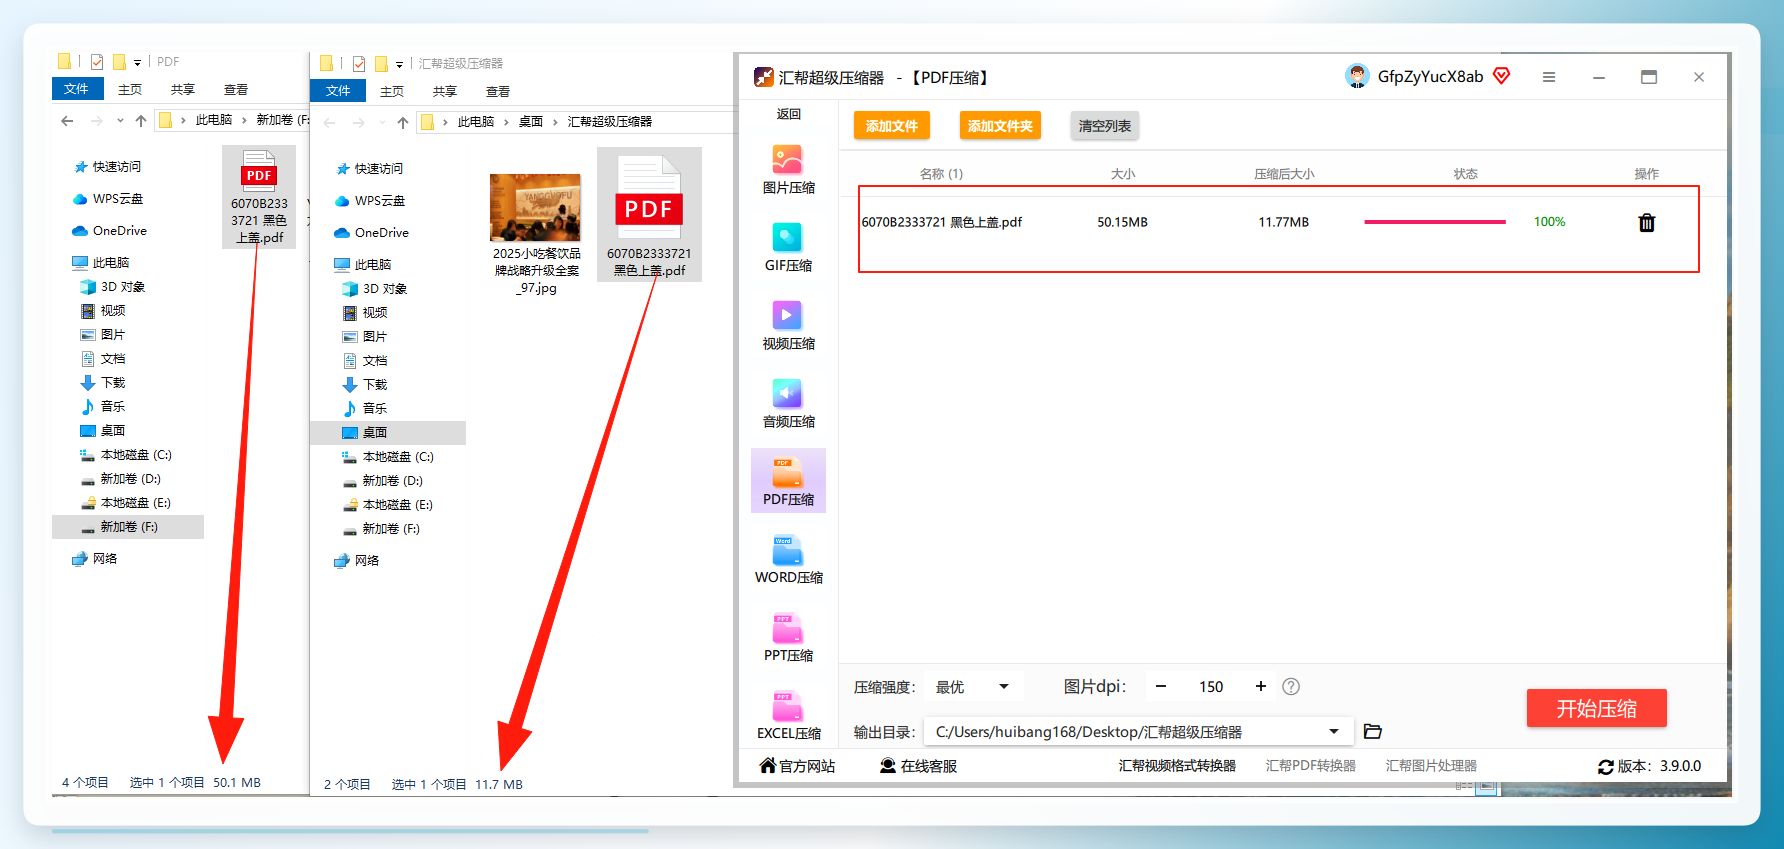
Task: Open the compressor hamburger menu
Action: tap(1548, 77)
